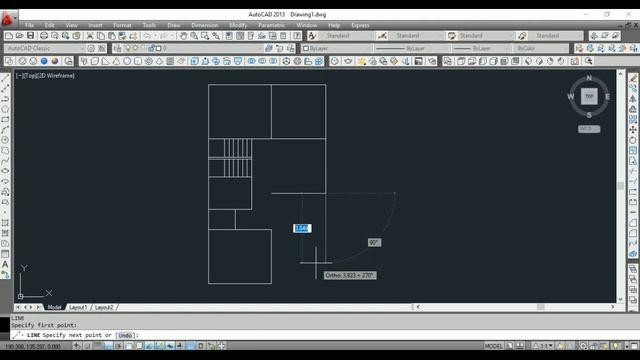Select the Line tool in Draw toolbar

(x=5, y=78)
